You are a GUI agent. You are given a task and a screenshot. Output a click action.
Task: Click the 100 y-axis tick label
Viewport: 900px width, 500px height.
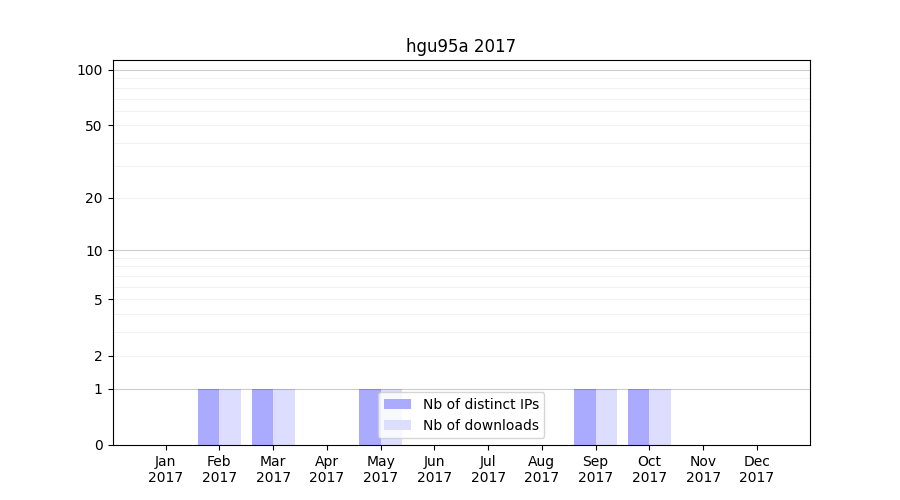point(90,70)
